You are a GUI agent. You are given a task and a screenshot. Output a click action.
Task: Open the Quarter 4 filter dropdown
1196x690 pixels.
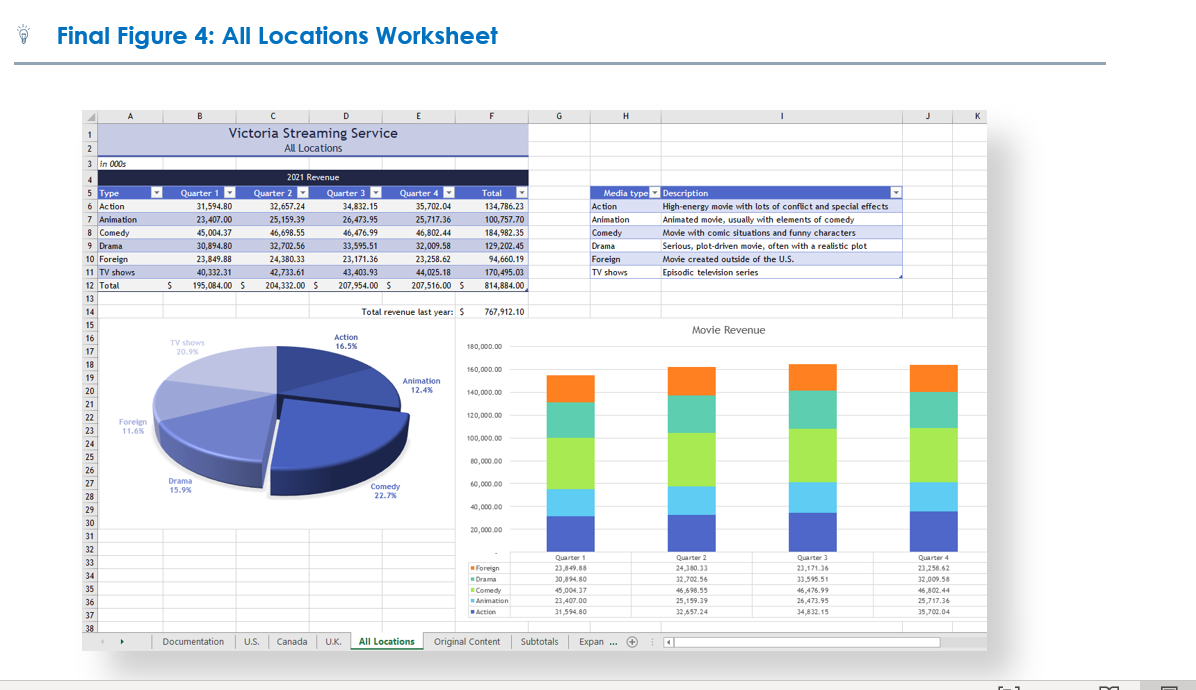448,193
